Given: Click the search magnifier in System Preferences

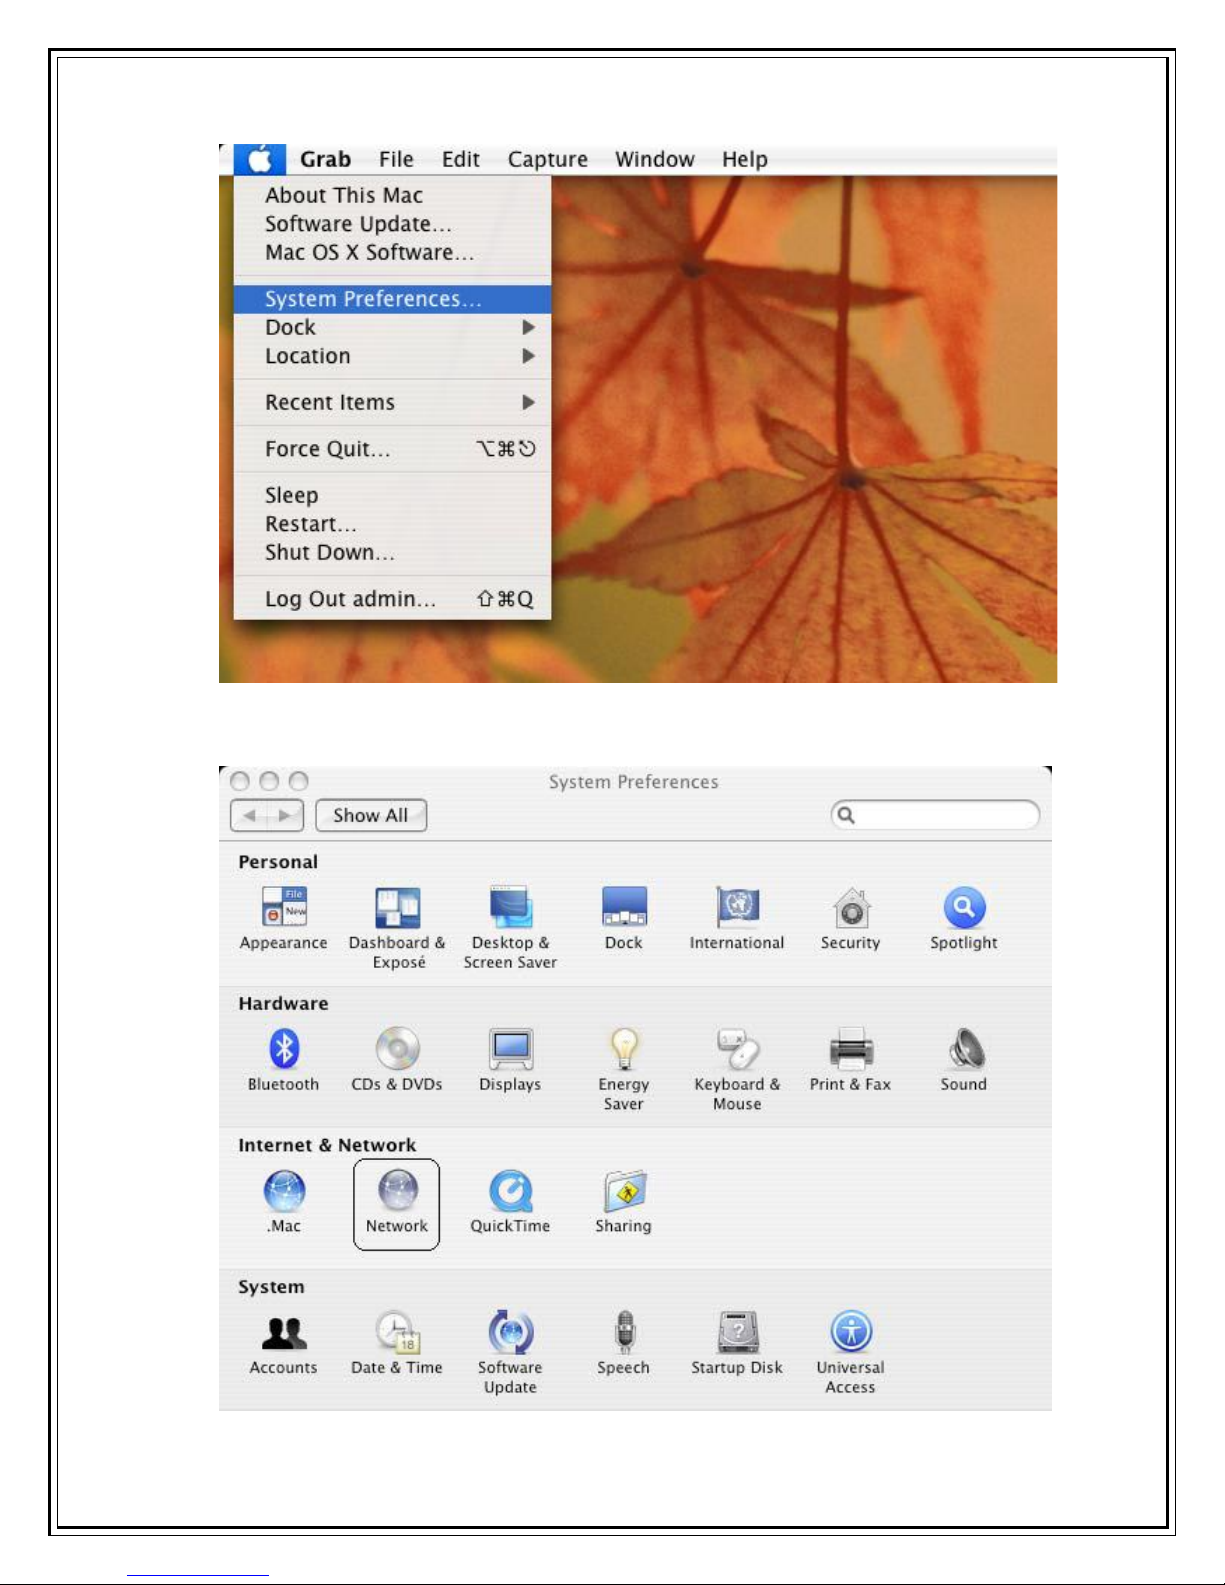Looking at the screenshot, I should tap(846, 815).
